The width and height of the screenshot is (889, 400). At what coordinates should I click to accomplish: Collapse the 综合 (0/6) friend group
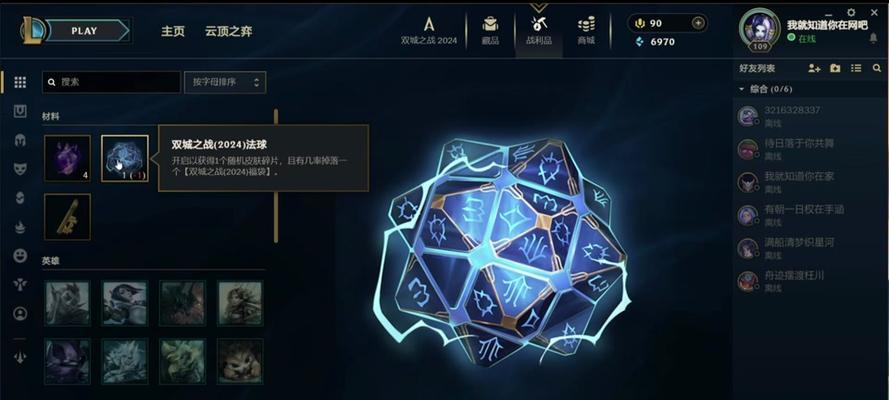pos(742,89)
